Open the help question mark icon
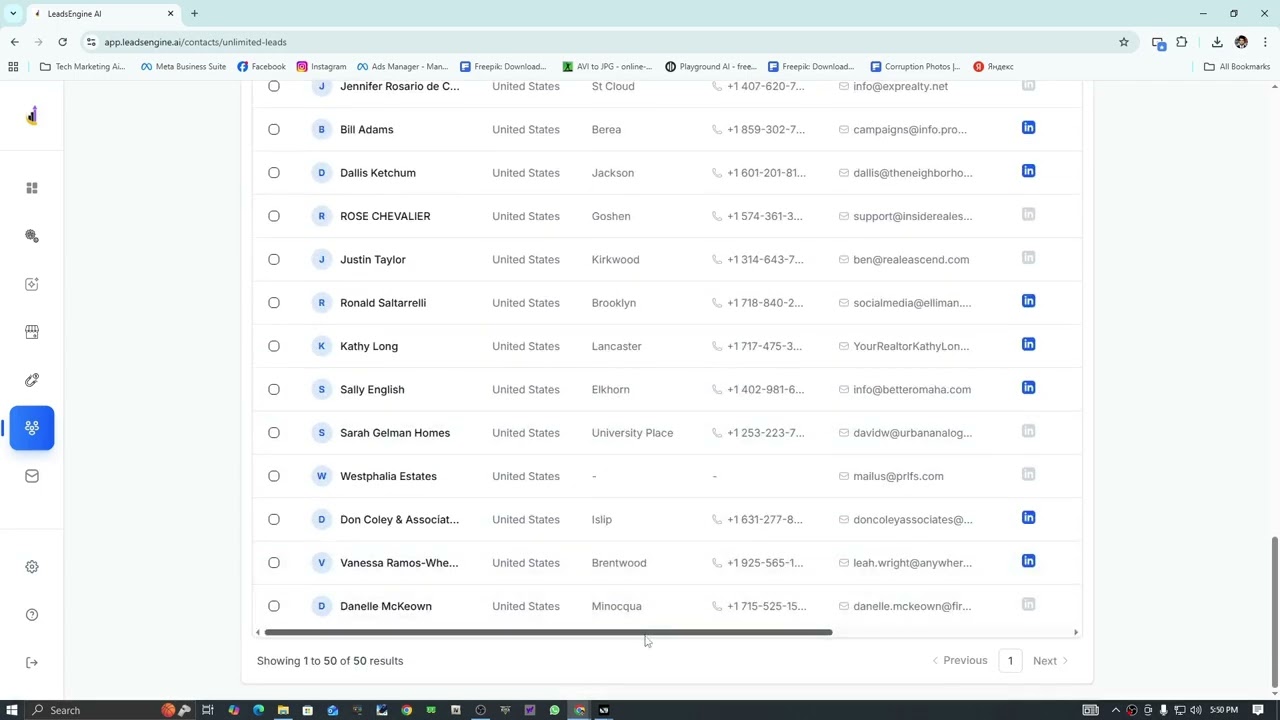The height and width of the screenshot is (720, 1280). pyautogui.click(x=32, y=615)
